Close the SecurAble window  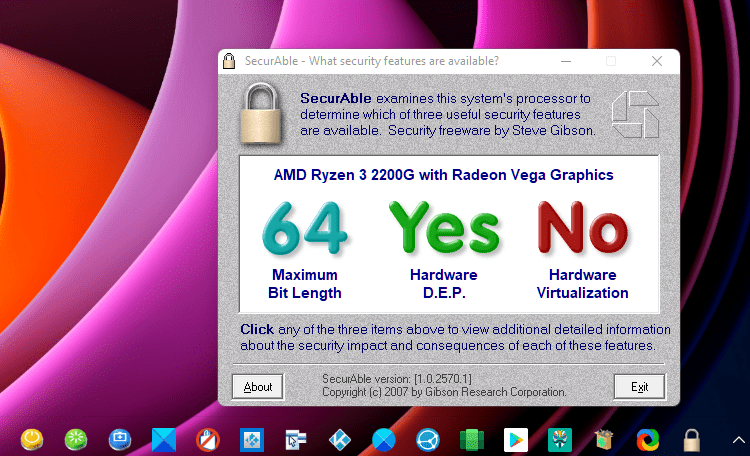tap(657, 61)
